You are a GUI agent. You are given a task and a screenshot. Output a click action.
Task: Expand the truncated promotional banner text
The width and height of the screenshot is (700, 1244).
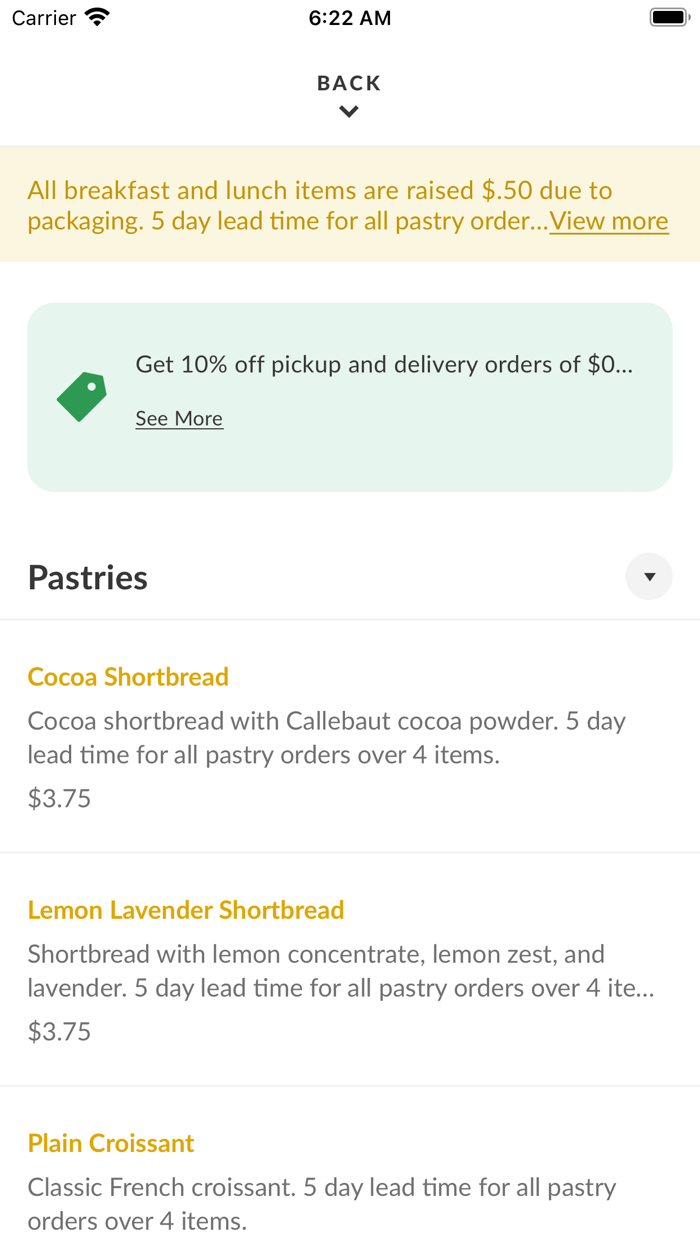pyautogui.click(x=608, y=221)
